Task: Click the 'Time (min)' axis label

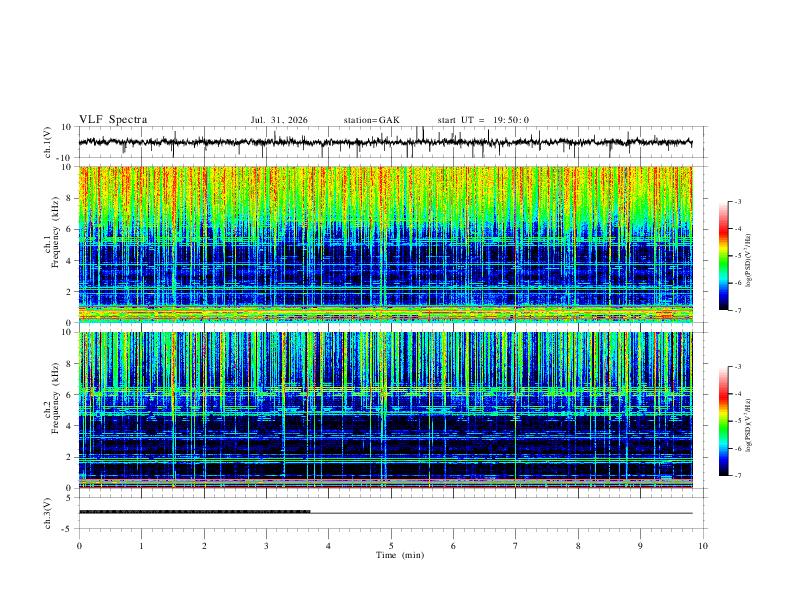Action: pyautogui.click(x=400, y=555)
